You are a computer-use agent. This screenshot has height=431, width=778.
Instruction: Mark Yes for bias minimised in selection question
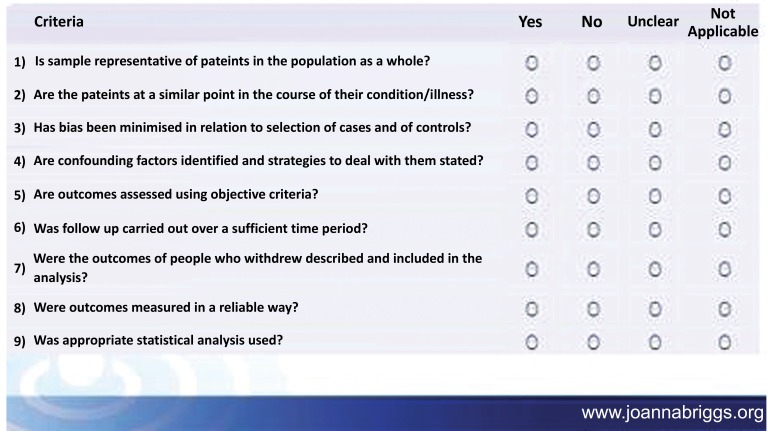tap(531, 129)
